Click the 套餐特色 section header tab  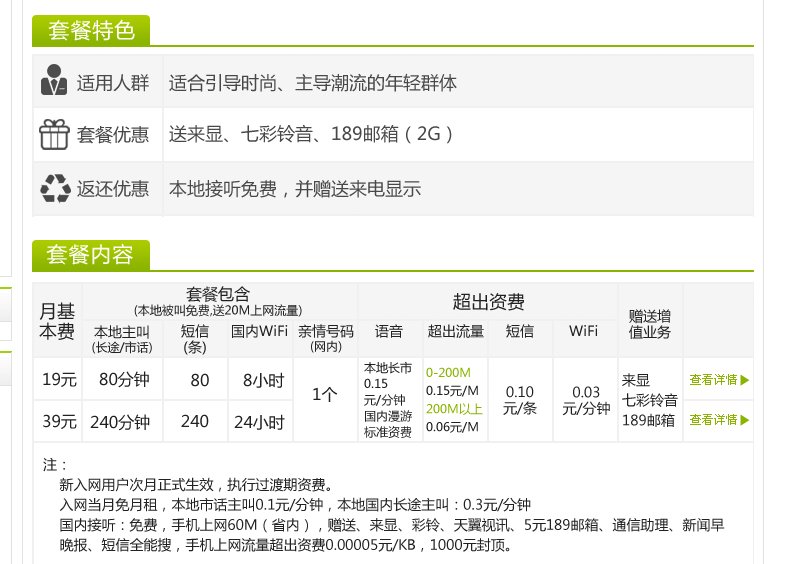(91, 31)
